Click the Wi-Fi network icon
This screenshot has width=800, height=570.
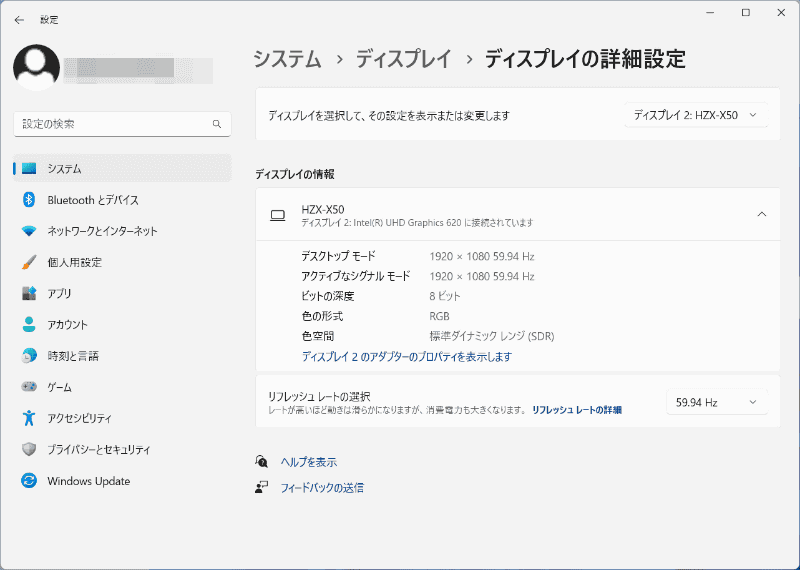(x=29, y=231)
